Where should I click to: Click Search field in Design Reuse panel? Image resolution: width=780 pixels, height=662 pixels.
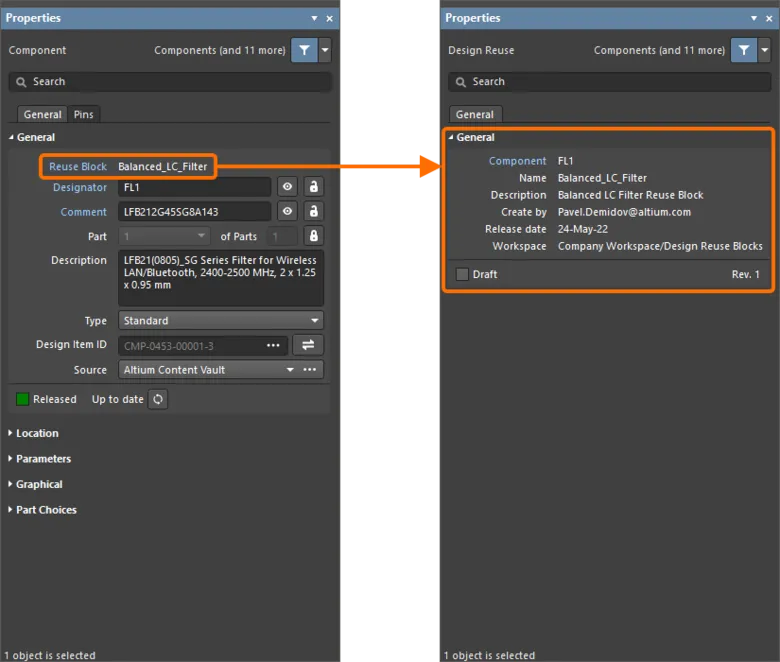click(610, 82)
